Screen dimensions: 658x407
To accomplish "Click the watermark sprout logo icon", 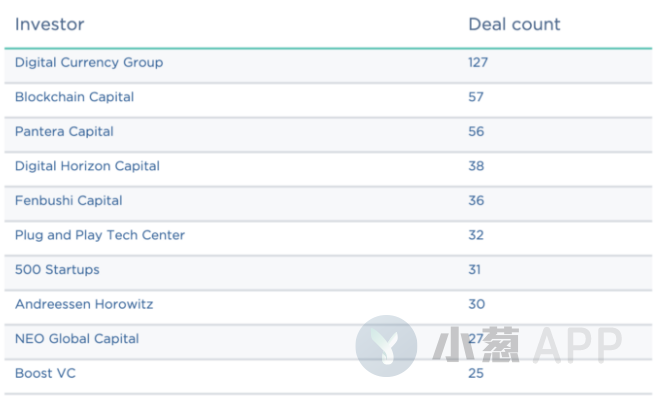I will [x=386, y=346].
